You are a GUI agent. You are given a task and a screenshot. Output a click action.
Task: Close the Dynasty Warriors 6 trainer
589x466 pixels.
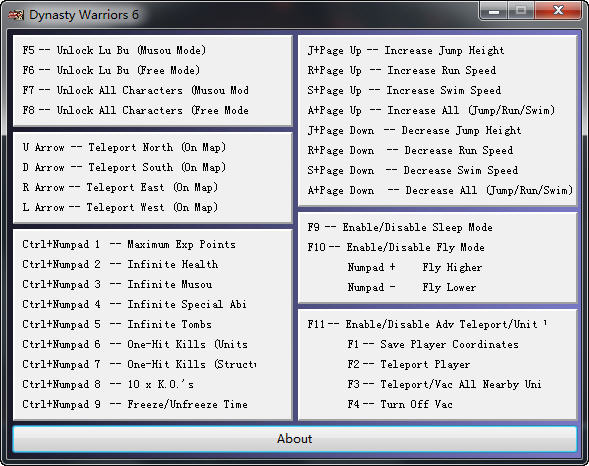point(558,11)
